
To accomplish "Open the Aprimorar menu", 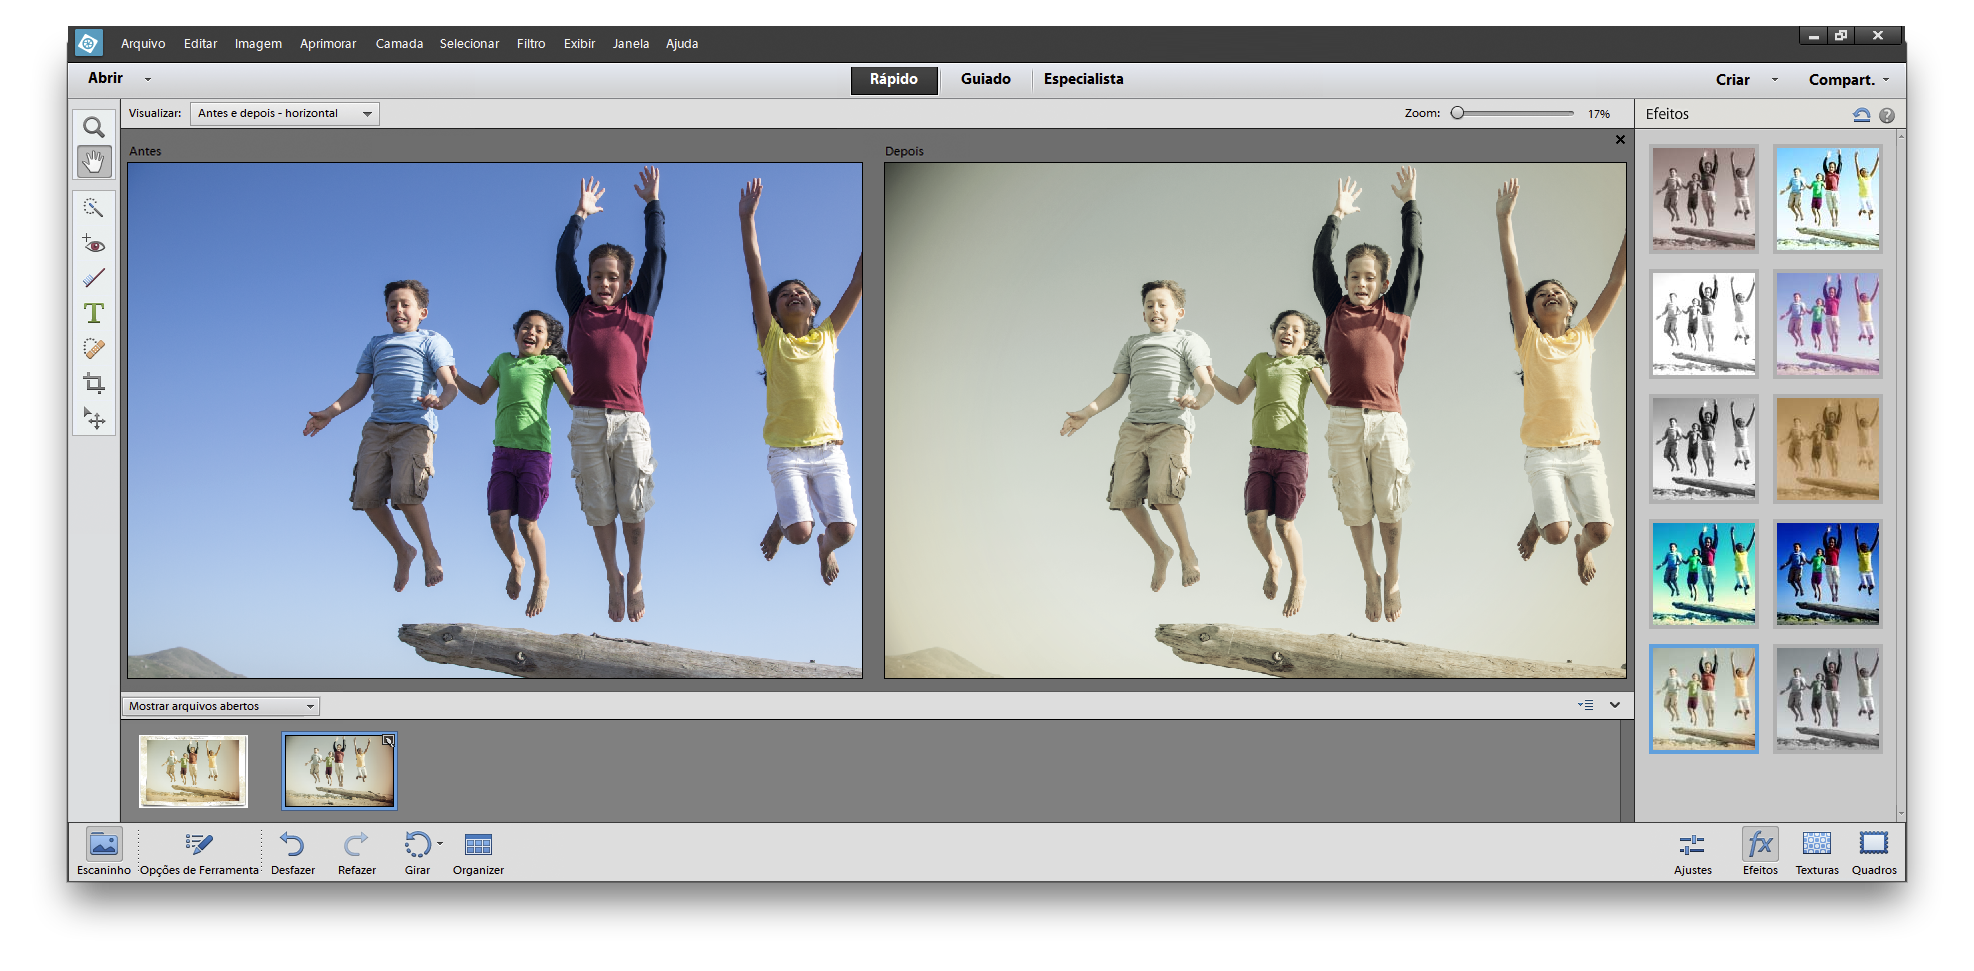I will [x=328, y=44].
